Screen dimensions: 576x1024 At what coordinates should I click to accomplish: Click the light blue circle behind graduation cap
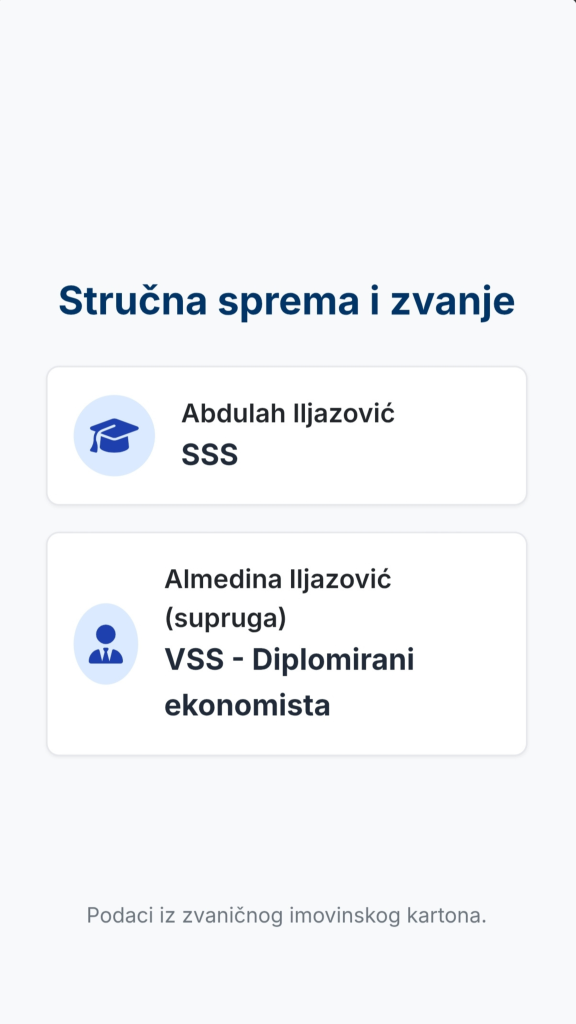point(114,436)
